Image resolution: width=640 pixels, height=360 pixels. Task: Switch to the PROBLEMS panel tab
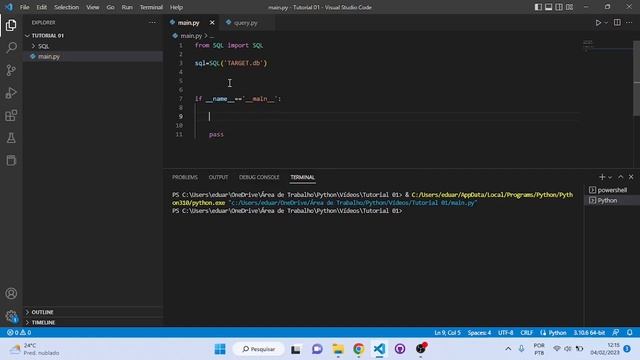click(185, 177)
